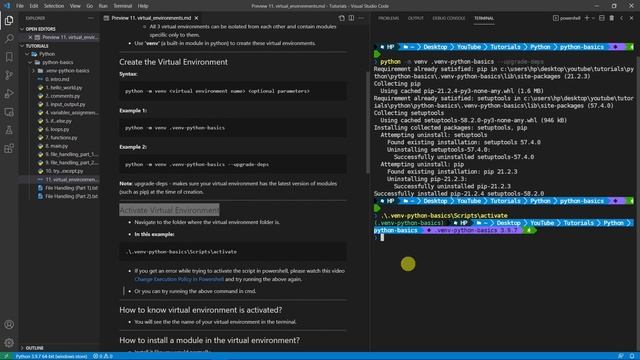Image resolution: width=640 pixels, height=360 pixels.
Task: Open the Accounts menu icon
Action: (x=9, y=324)
